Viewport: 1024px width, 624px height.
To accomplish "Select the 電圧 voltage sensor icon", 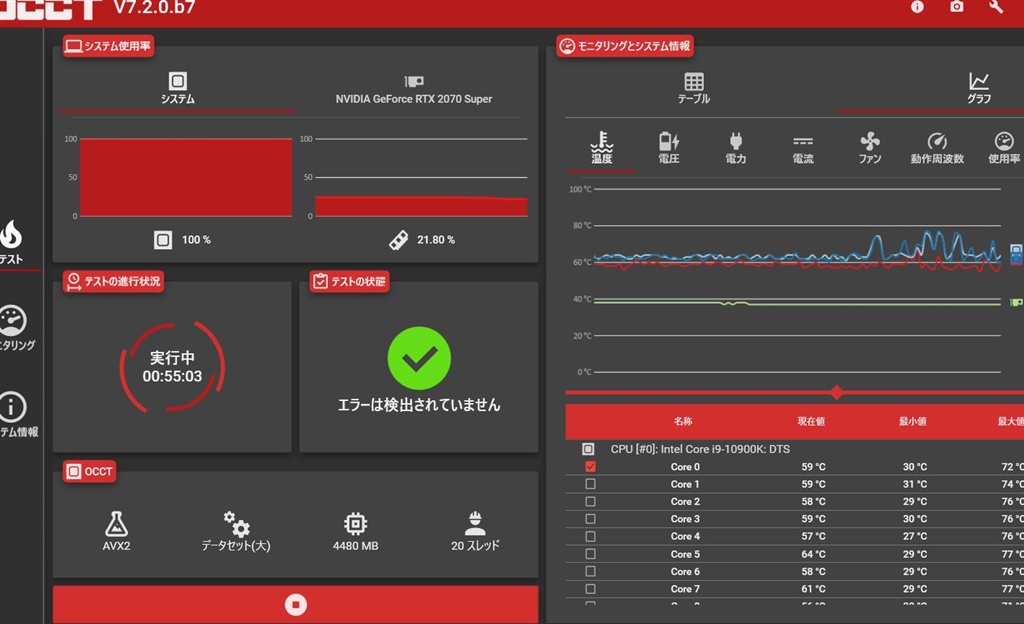I will 669,148.
